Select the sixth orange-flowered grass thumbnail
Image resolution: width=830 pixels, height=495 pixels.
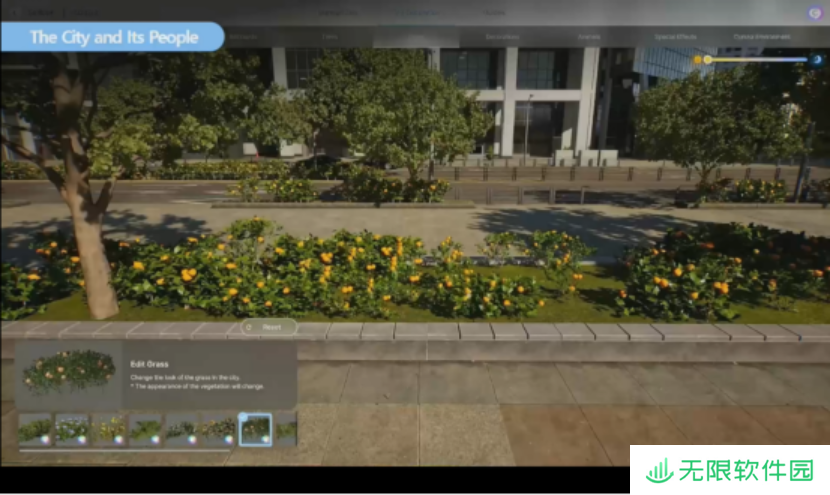(x=219, y=429)
